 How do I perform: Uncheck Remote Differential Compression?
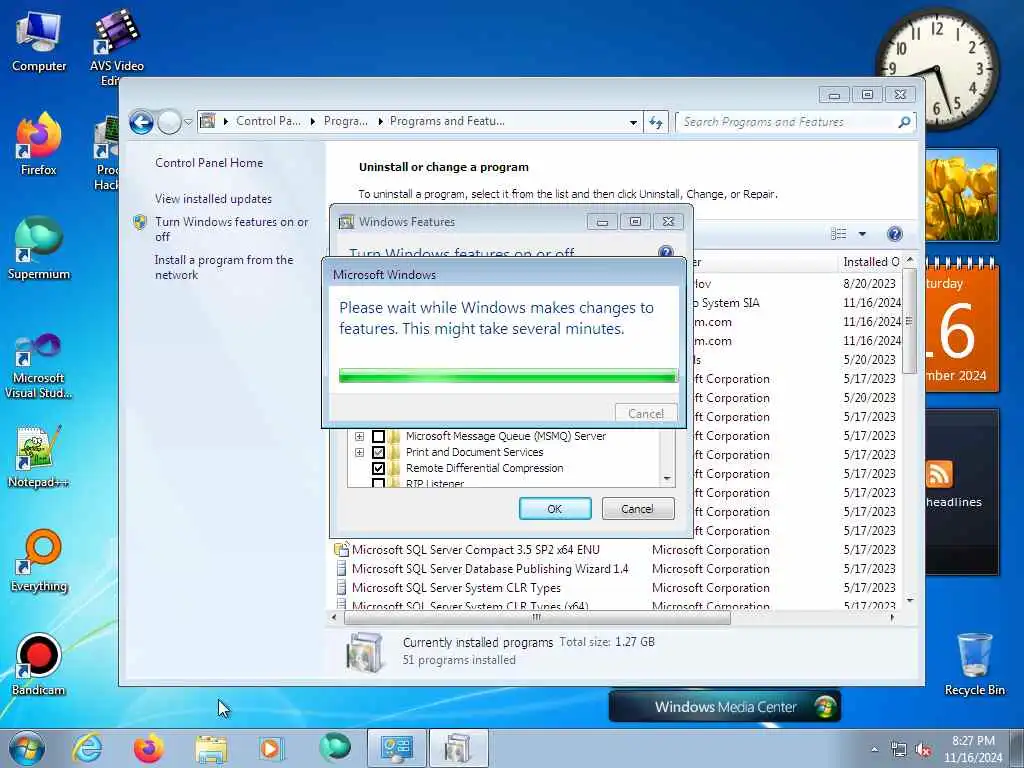(x=378, y=468)
